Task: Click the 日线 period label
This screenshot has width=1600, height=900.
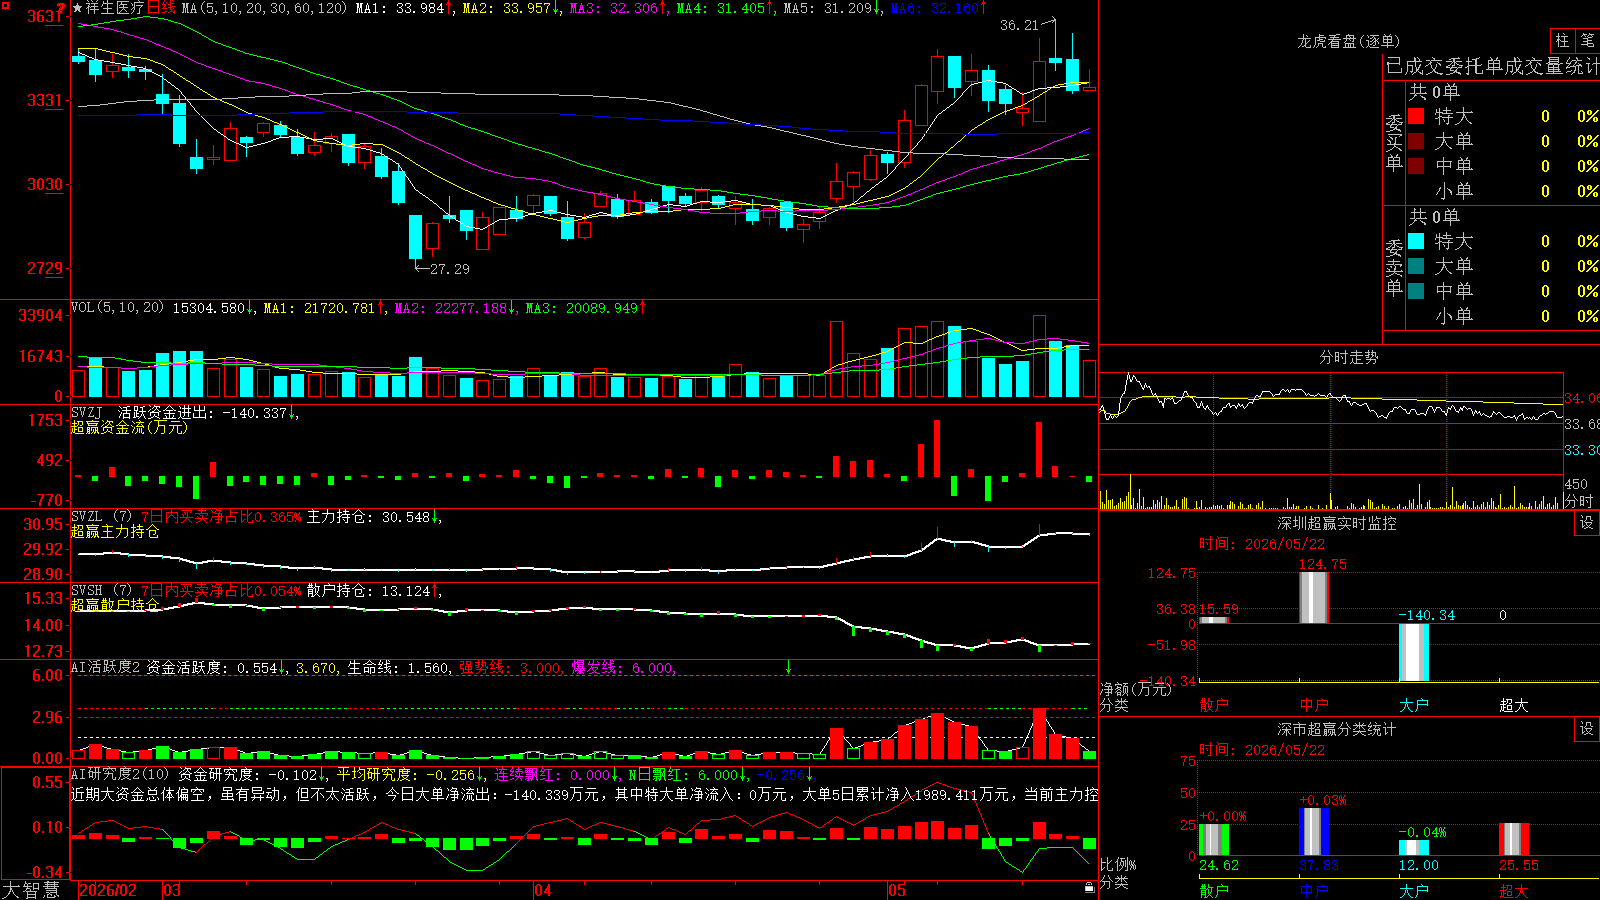Action: point(162,8)
